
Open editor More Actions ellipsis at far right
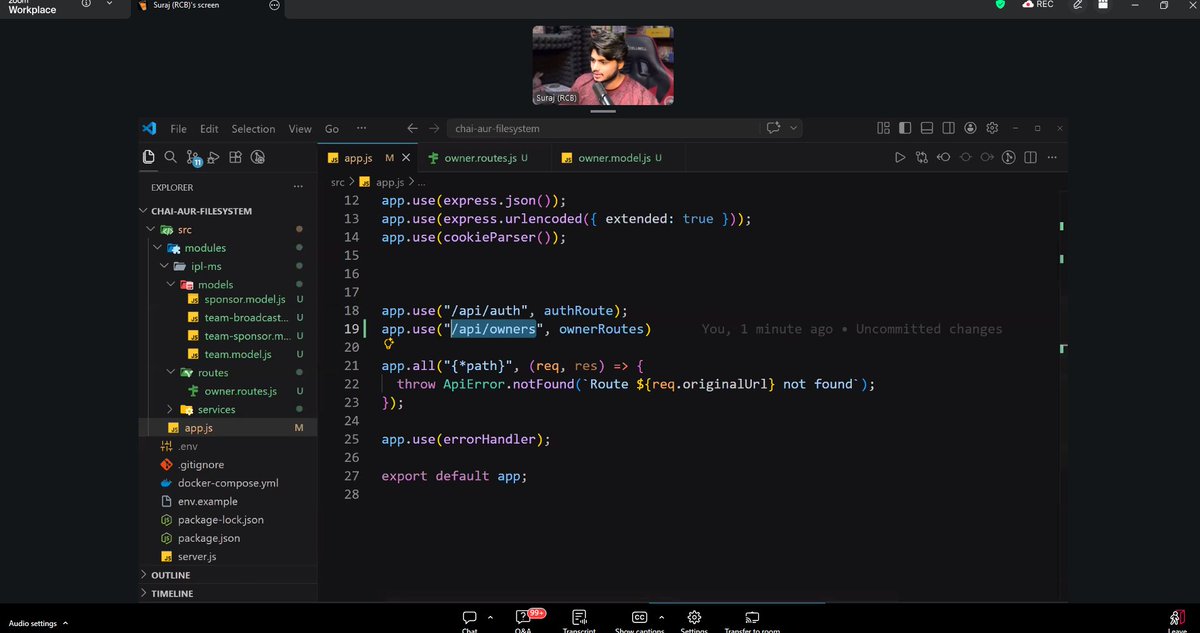click(1051, 157)
